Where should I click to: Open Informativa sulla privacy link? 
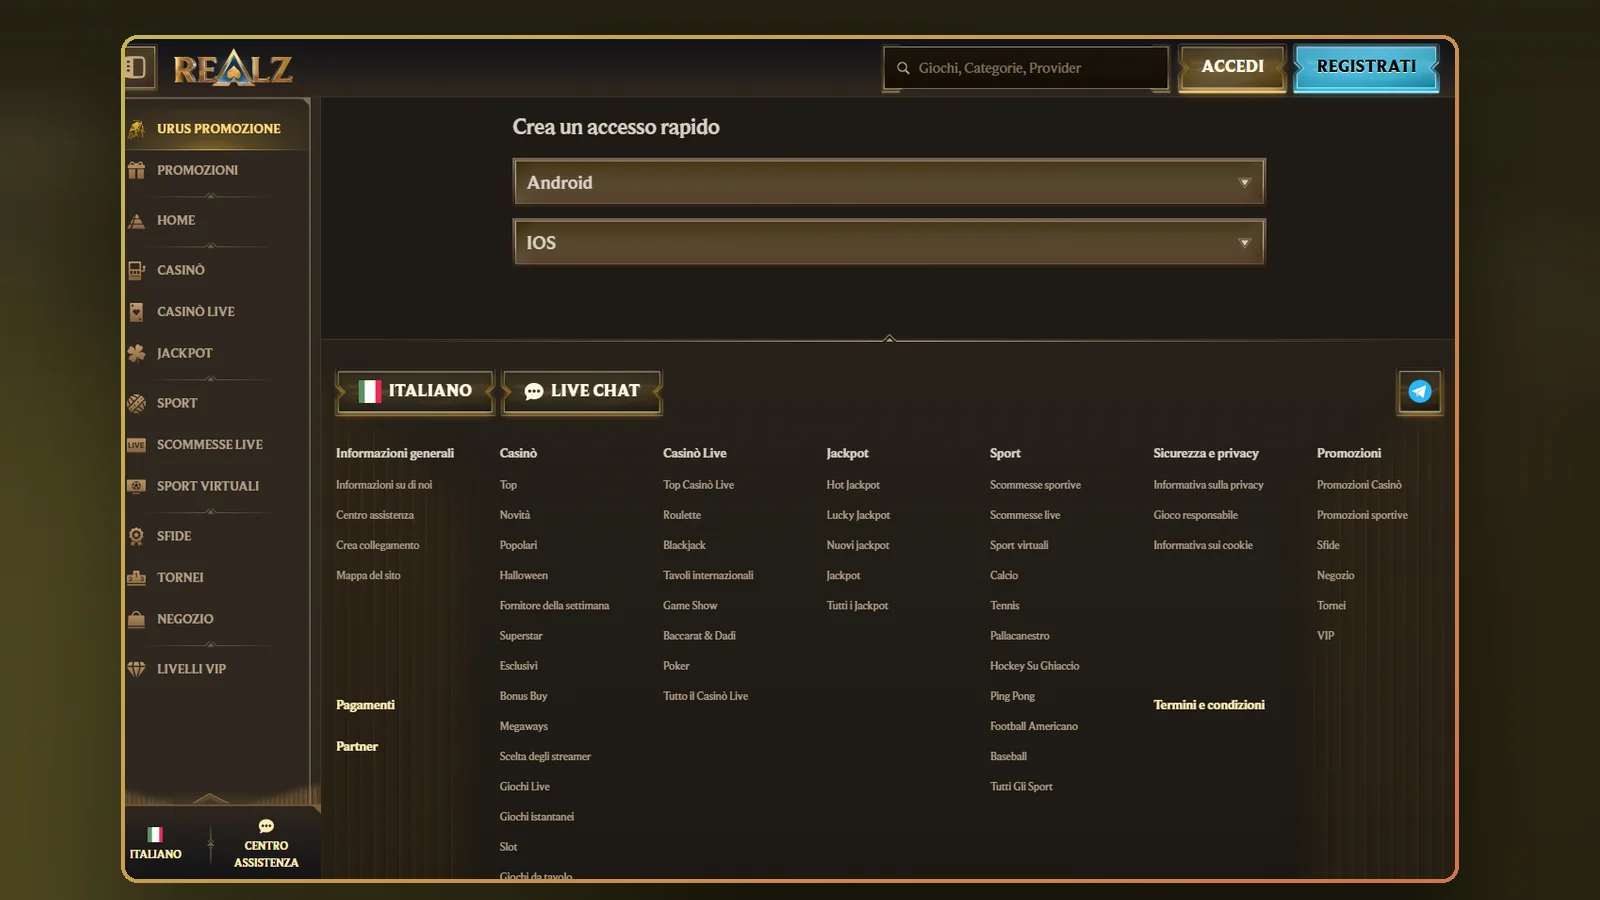1208,485
